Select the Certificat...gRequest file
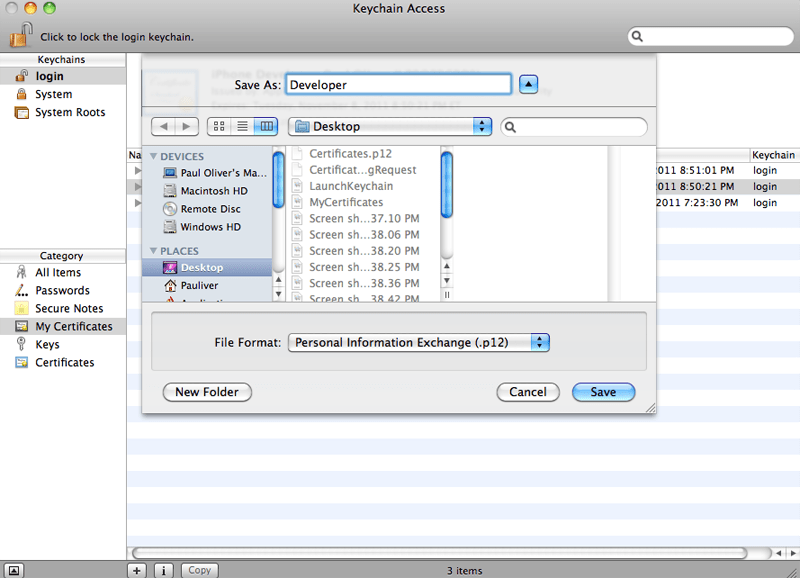This screenshot has width=800, height=578. tap(362, 170)
